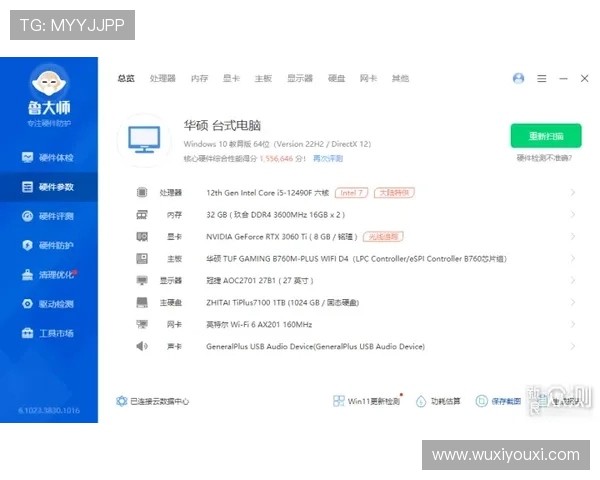Click the 声卡 speaker icon
600x480 pixels.
pos(142,346)
